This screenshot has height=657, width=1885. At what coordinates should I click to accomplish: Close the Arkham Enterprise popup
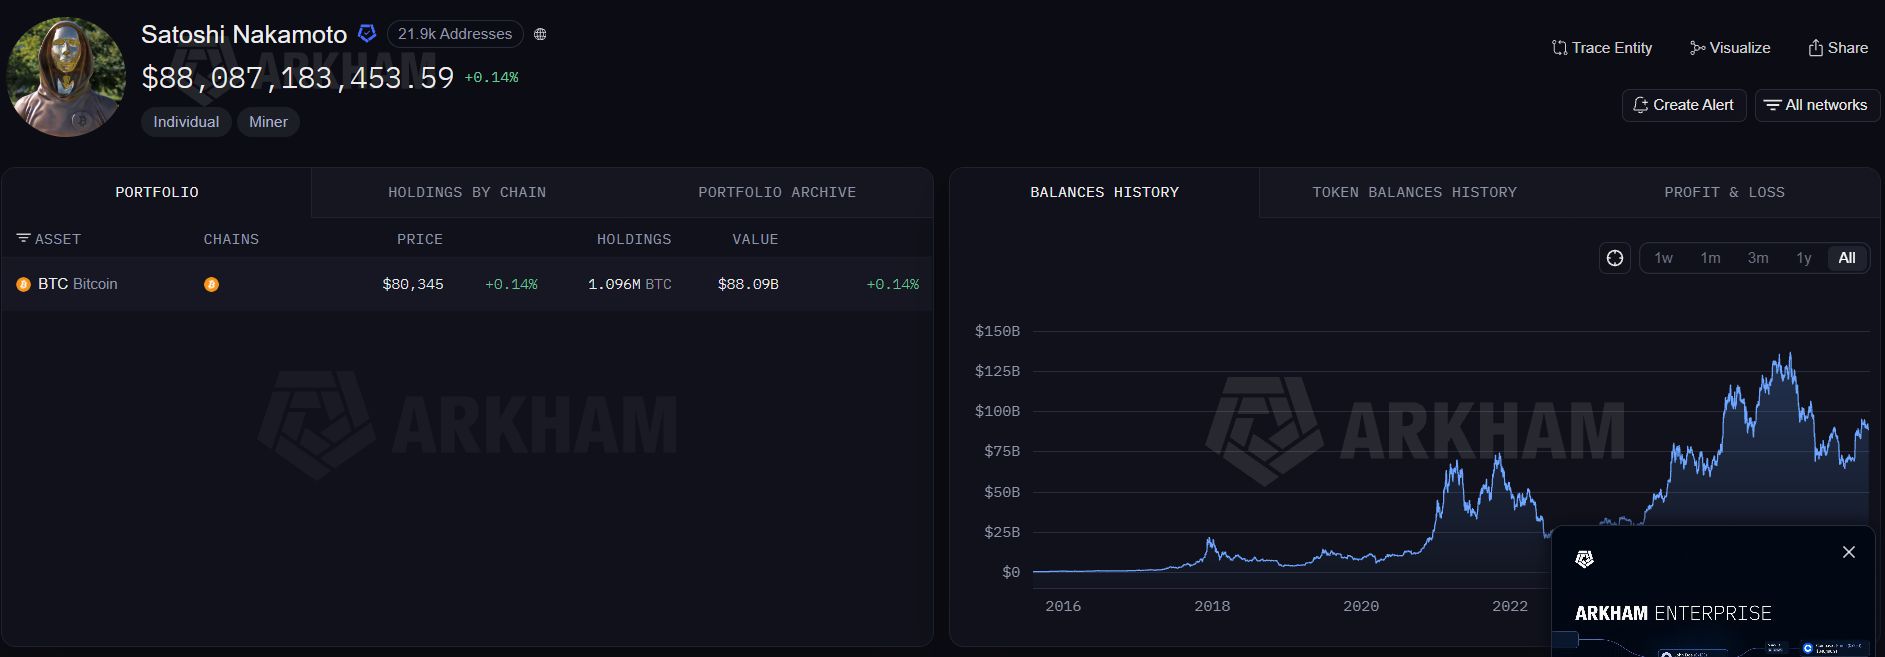pyautogui.click(x=1849, y=552)
